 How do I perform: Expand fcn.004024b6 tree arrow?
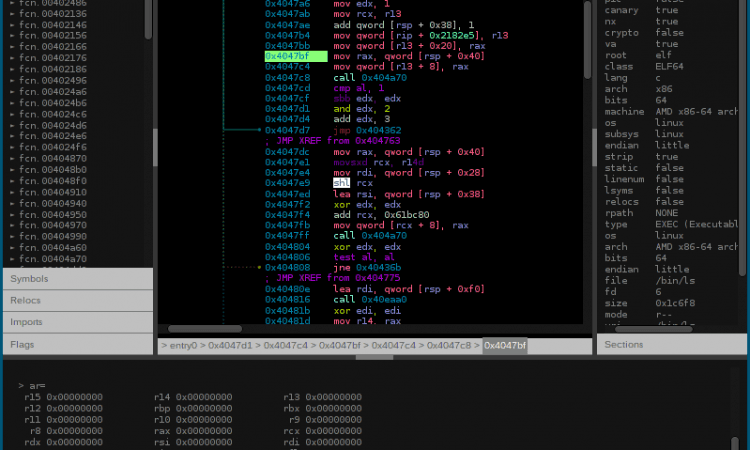[x=12, y=103]
